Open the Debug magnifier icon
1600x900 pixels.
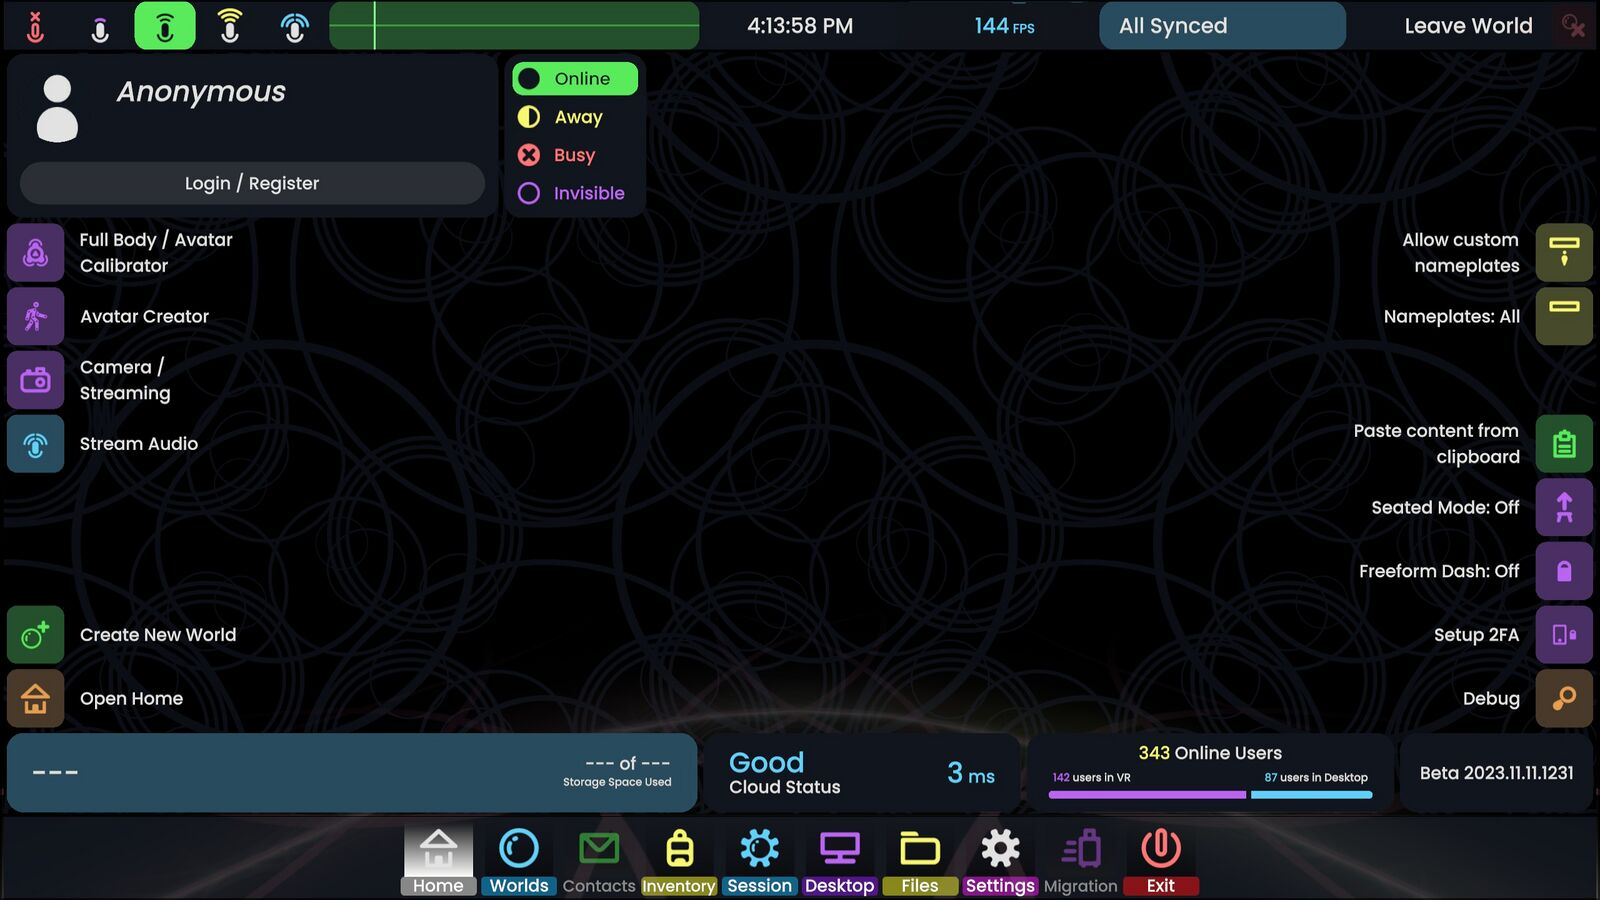(1564, 698)
